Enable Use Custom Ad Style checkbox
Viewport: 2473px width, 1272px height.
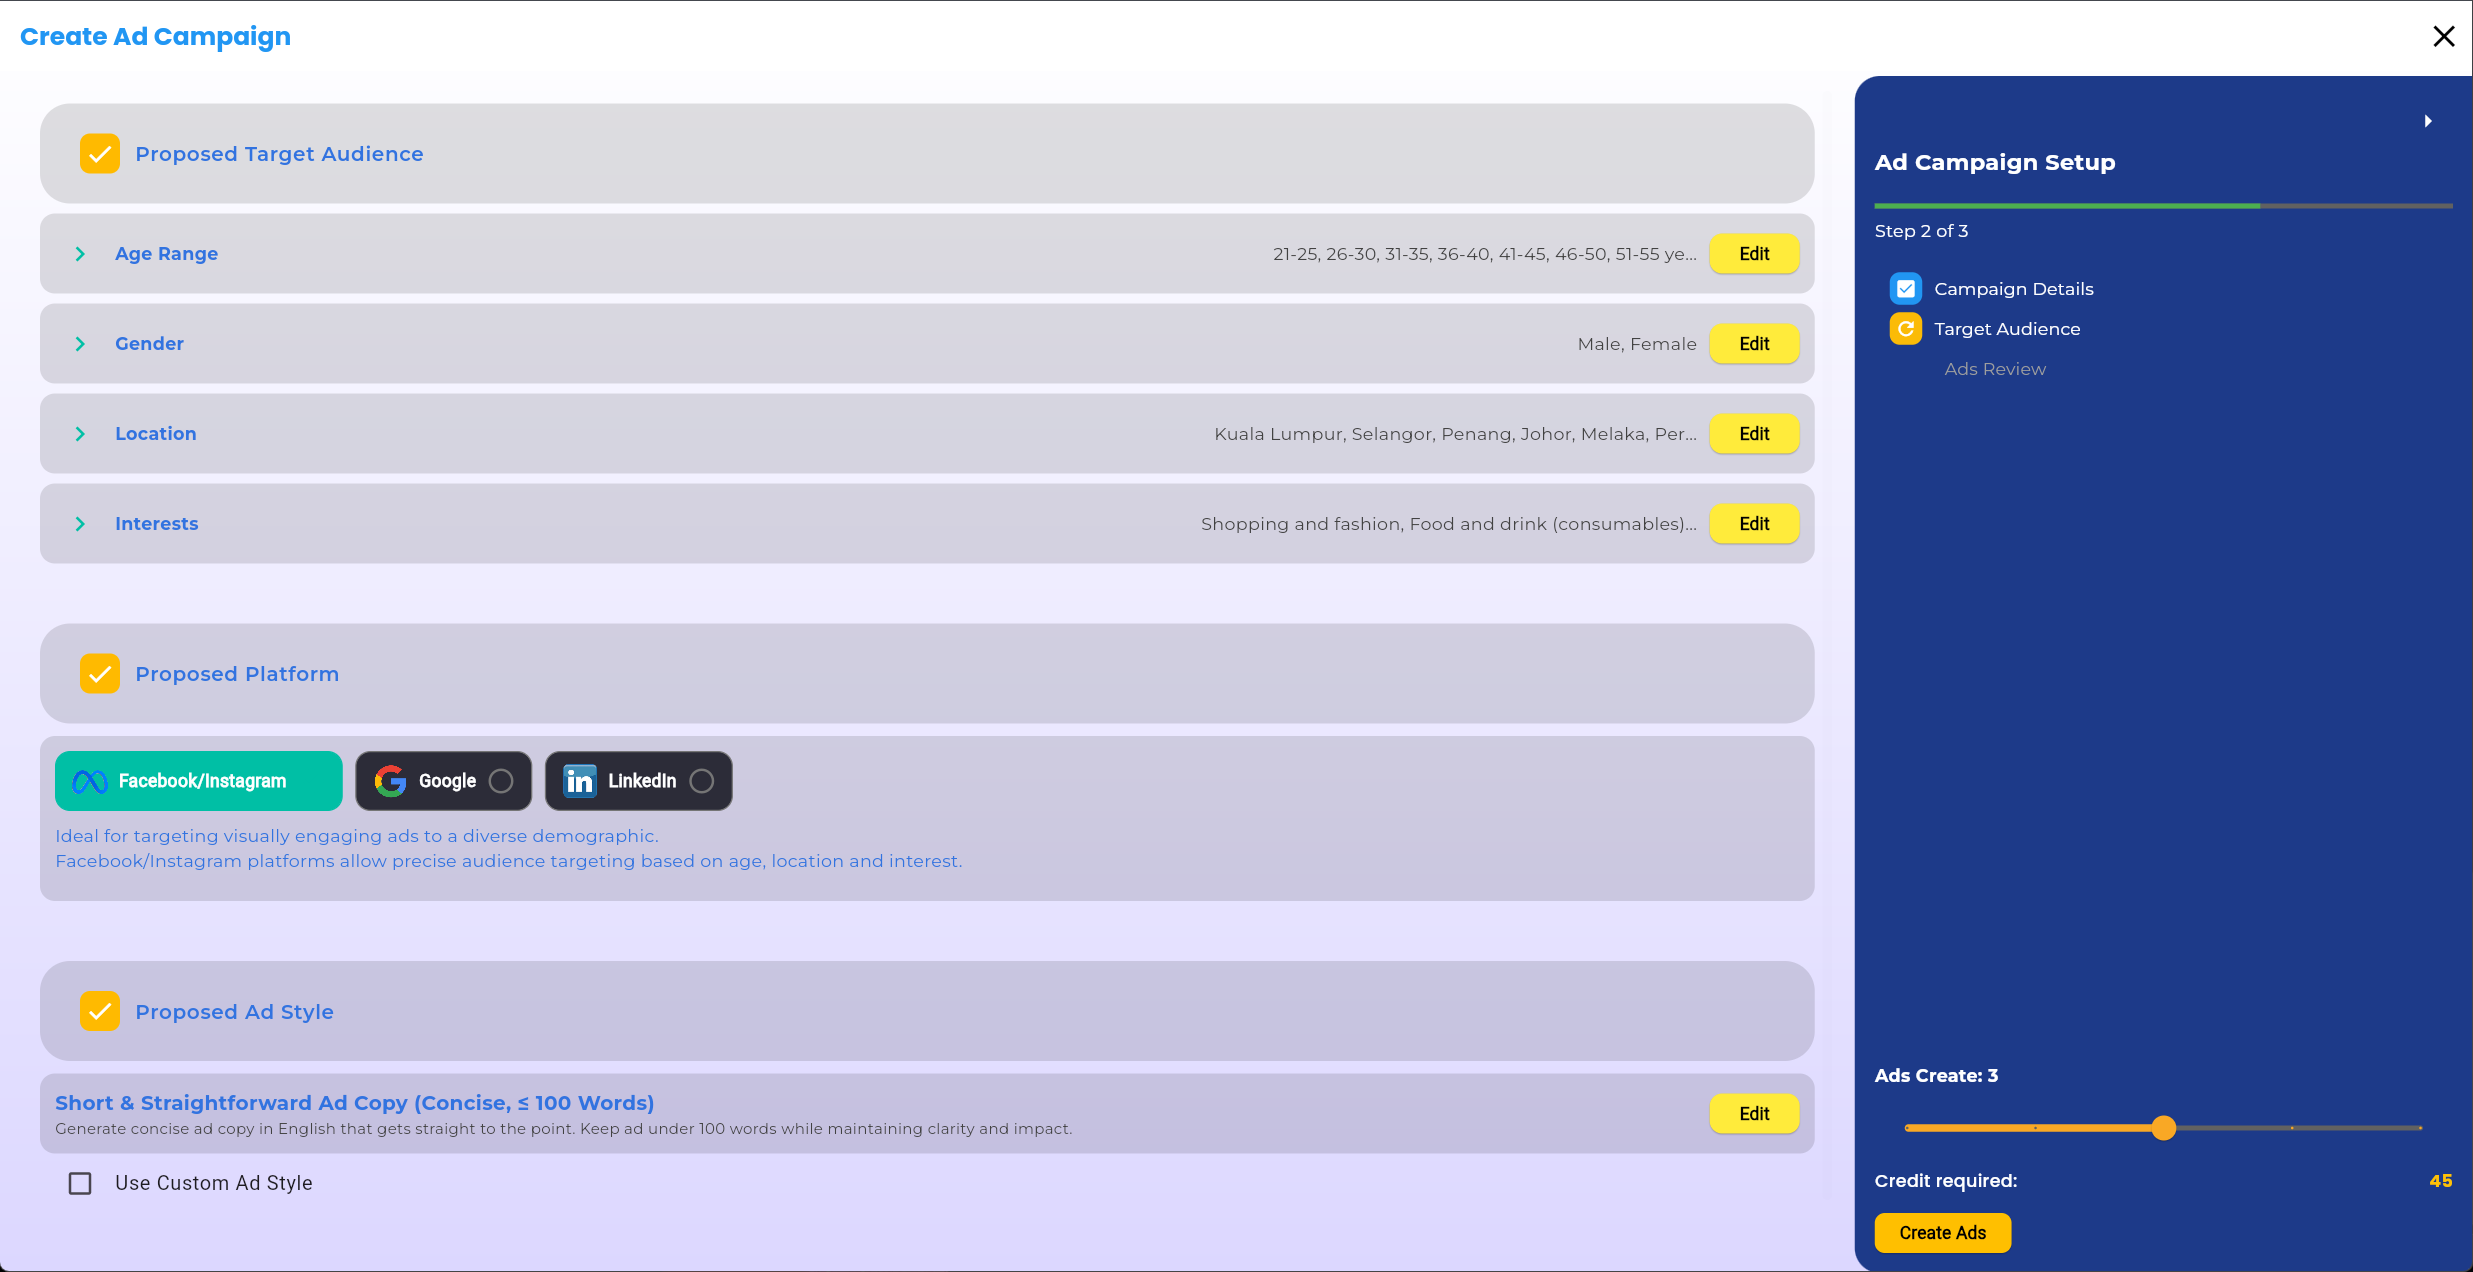(80, 1183)
